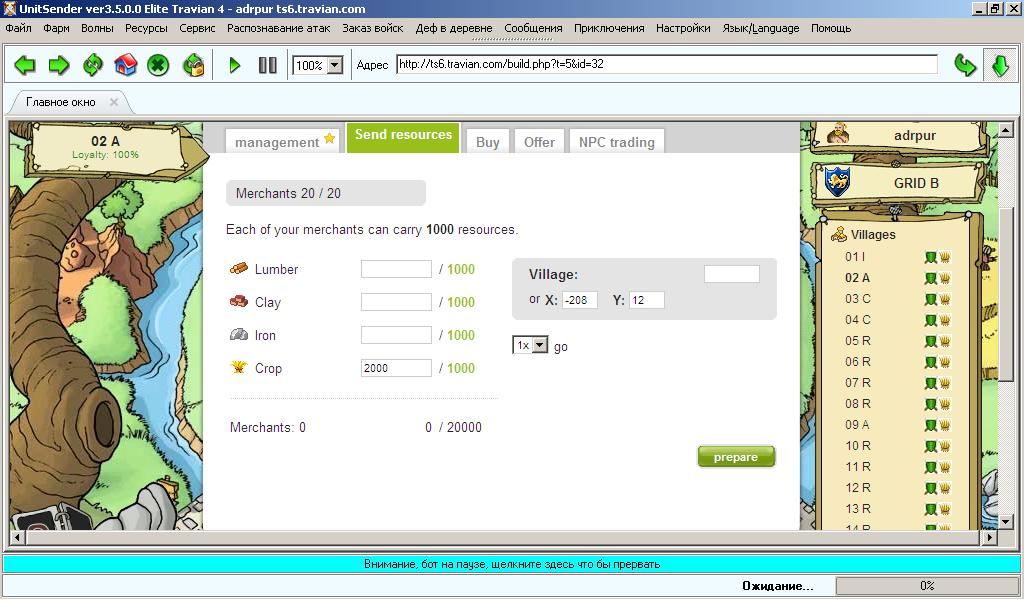Click the Iron resource icon

[x=239, y=334]
